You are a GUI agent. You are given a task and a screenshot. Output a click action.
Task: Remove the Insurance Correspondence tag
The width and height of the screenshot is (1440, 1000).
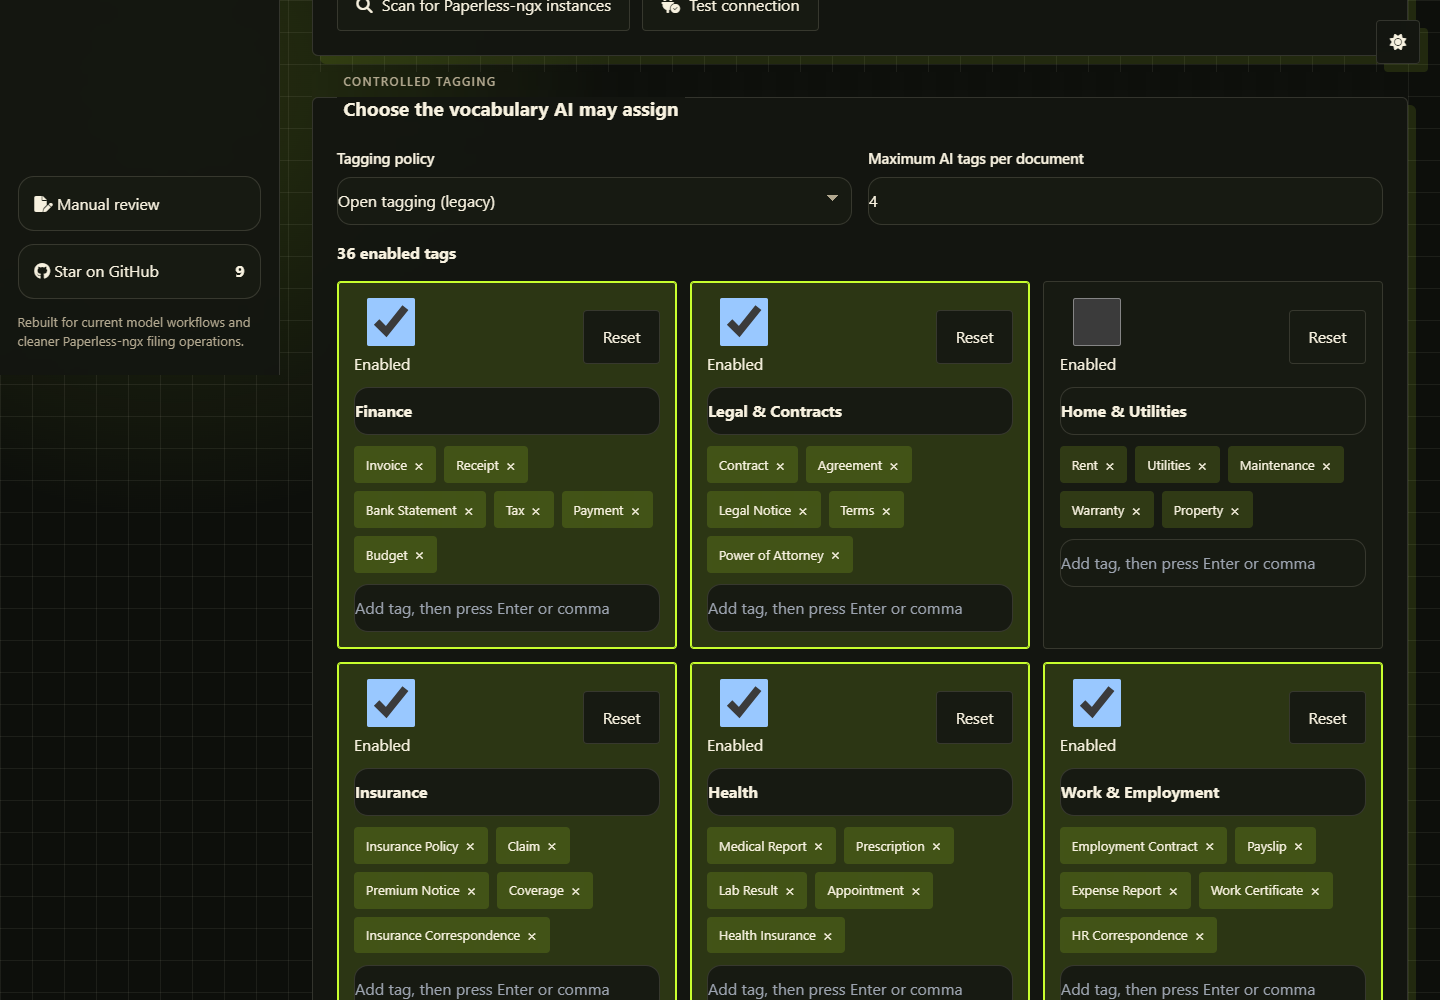coord(532,937)
